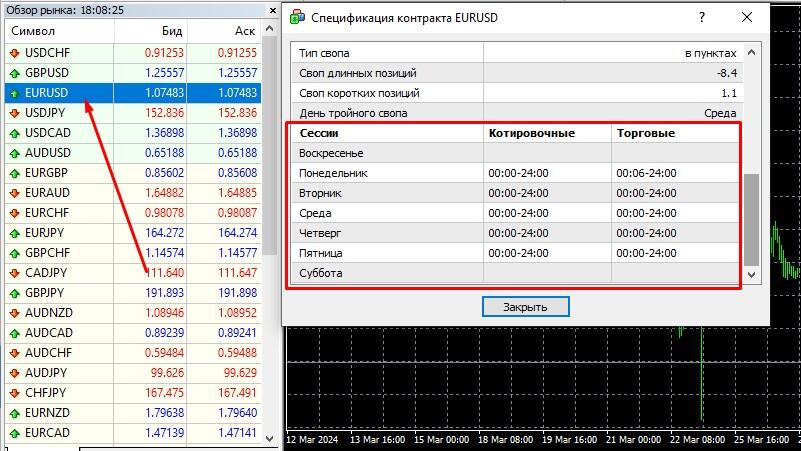Click the Вторник session row
Viewport: 801px width, 451px height.
click(515, 193)
